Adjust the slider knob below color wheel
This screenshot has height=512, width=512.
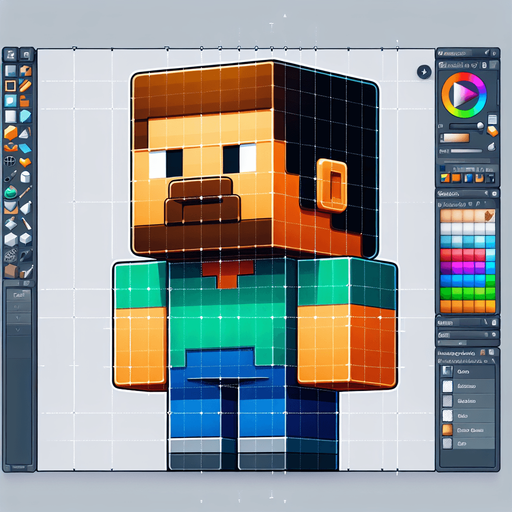[x=480, y=126]
